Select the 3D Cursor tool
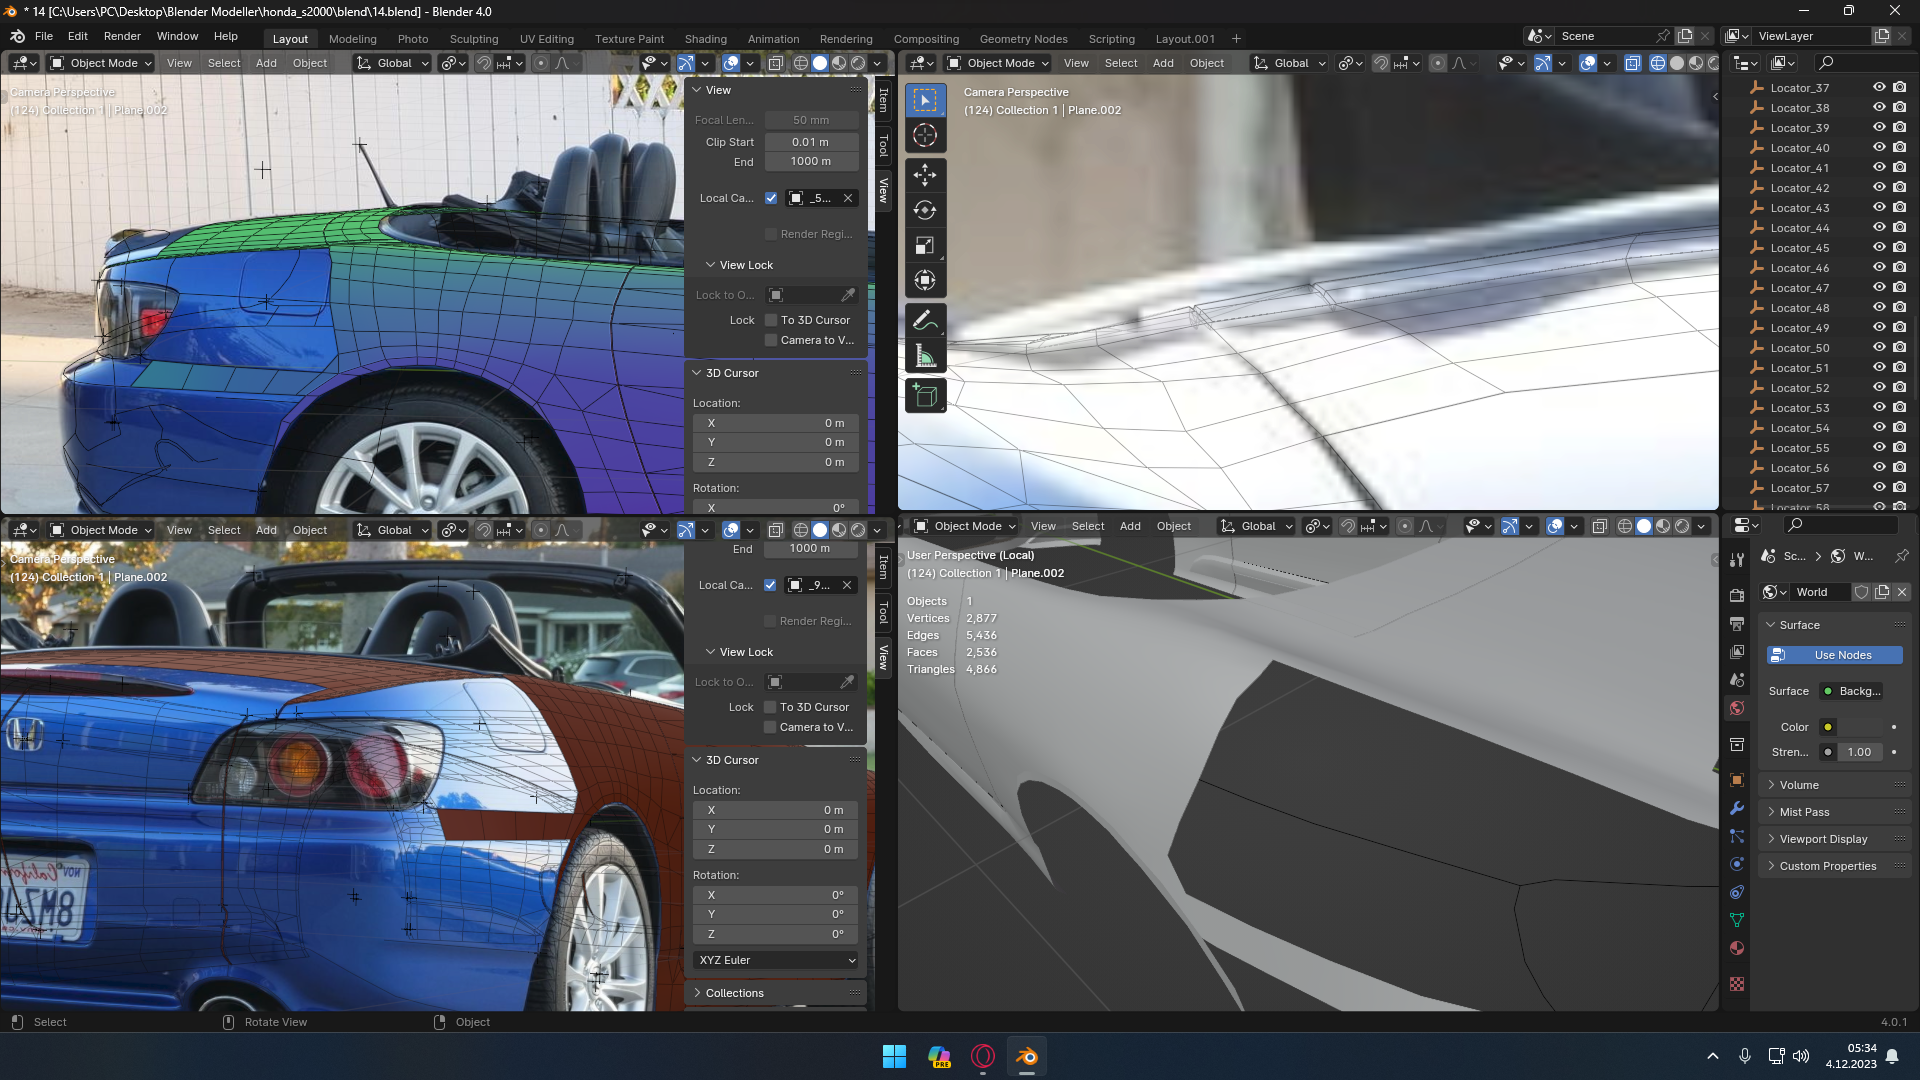The width and height of the screenshot is (1920, 1080). click(925, 135)
